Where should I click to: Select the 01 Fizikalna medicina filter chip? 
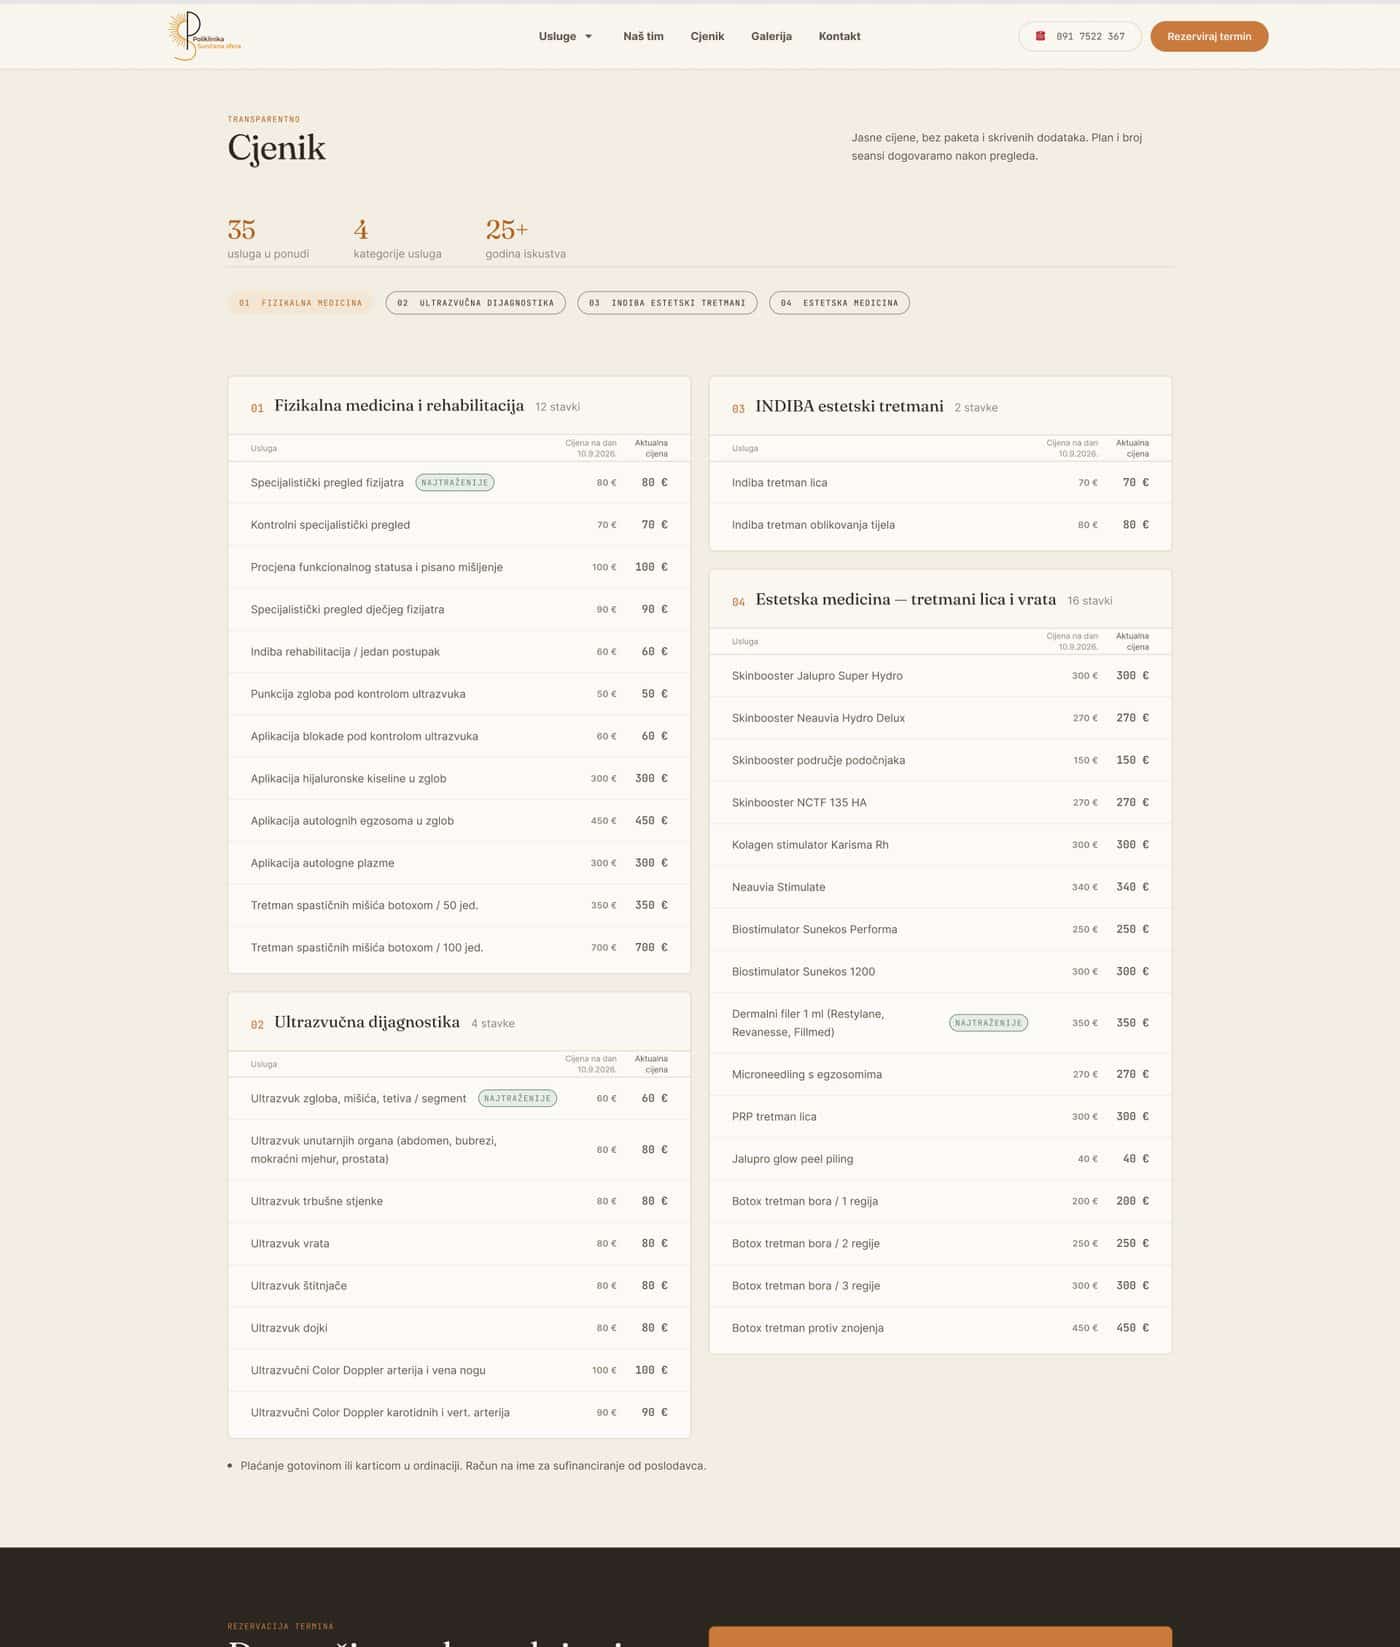[300, 303]
